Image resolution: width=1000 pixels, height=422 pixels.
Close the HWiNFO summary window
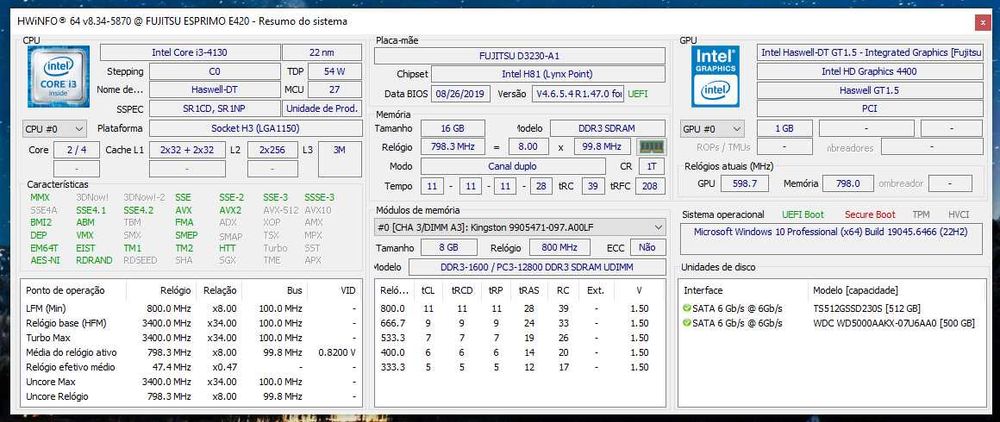[x=982, y=21]
